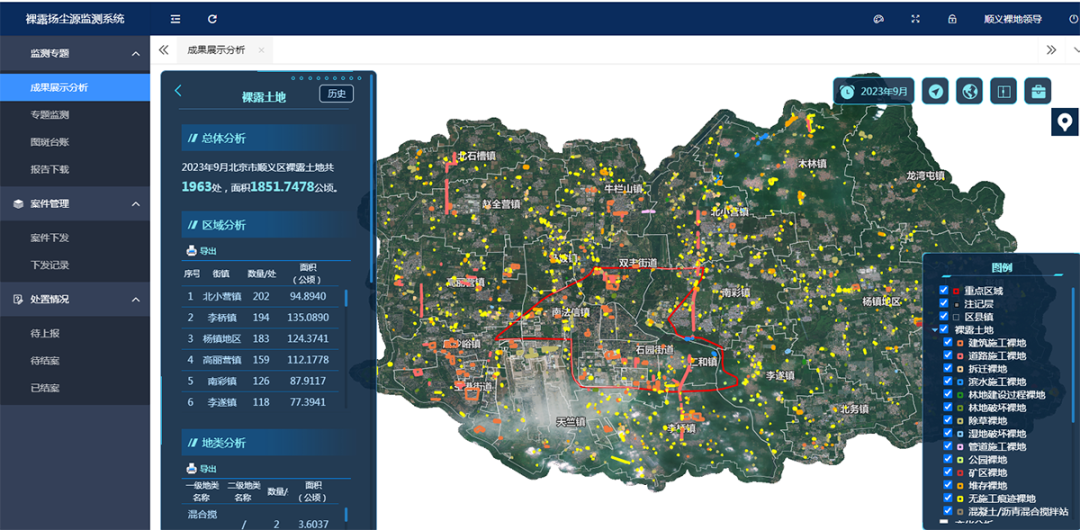
Task: Disable the 矿区裸地 layer checkbox
Action: (x=948, y=473)
